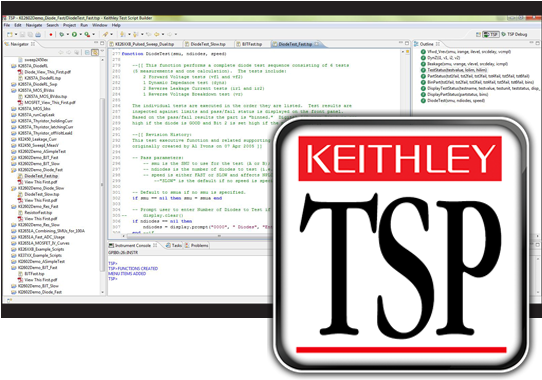Select the Instrument Console tab
Image resolution: width=542 pixels, height=380 pixels.
133,245
